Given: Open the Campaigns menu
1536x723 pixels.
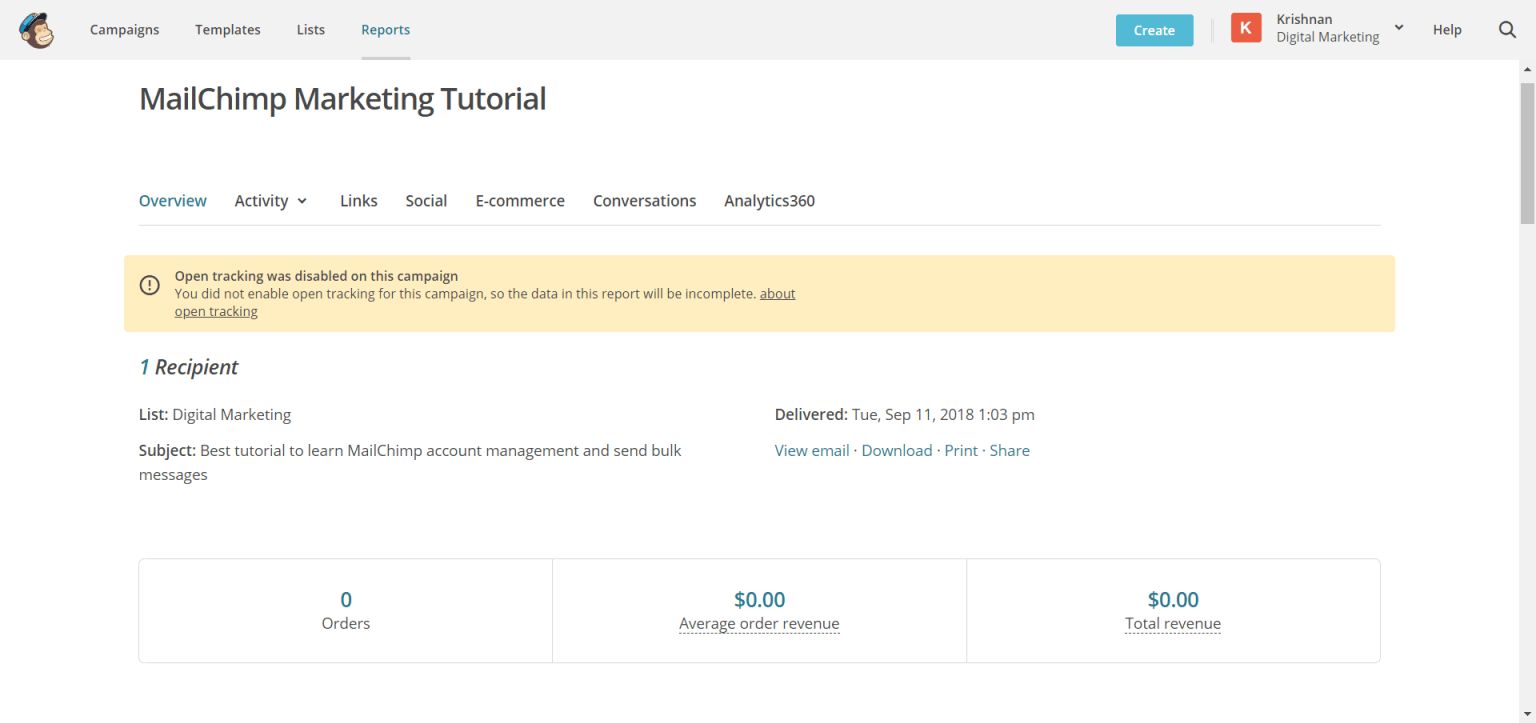Looking at the screenshot, I should 124,30.
